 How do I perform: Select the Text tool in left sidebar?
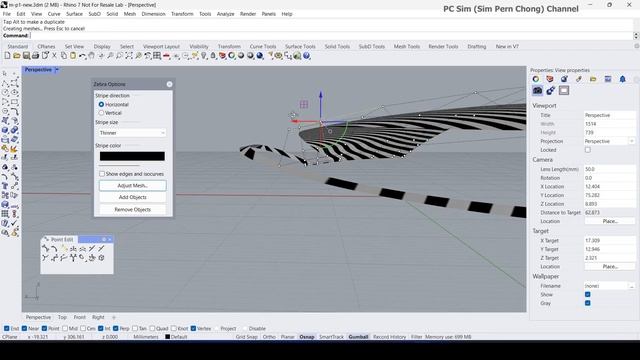5,186
